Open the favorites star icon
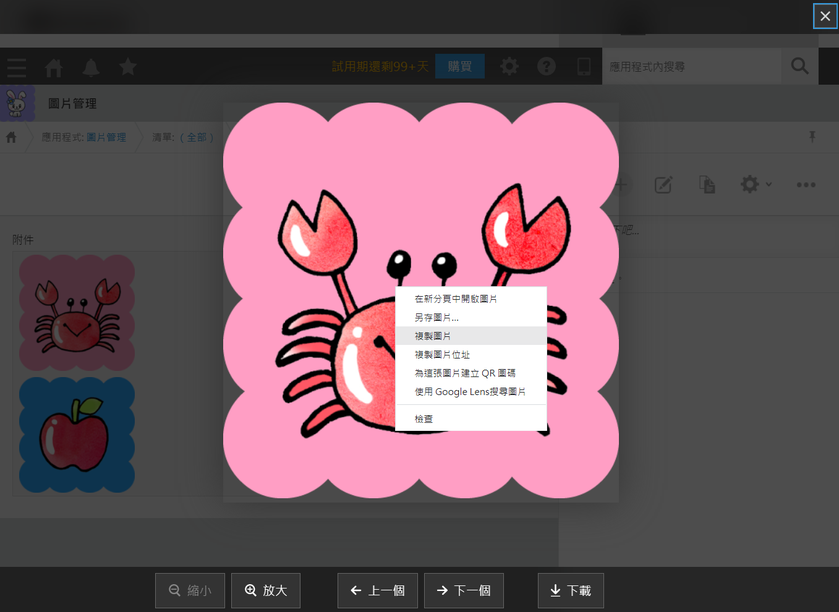 pos(128,67)
